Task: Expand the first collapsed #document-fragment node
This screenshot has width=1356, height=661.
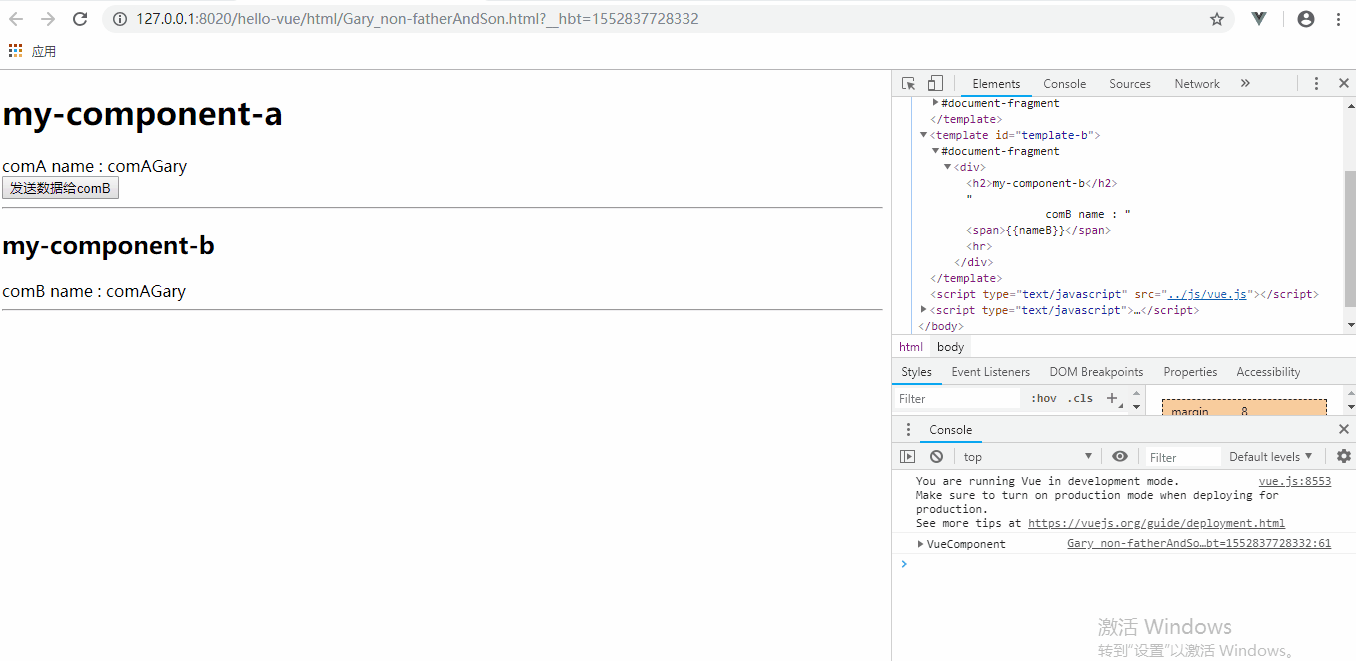Action: (x=935, y=103)
